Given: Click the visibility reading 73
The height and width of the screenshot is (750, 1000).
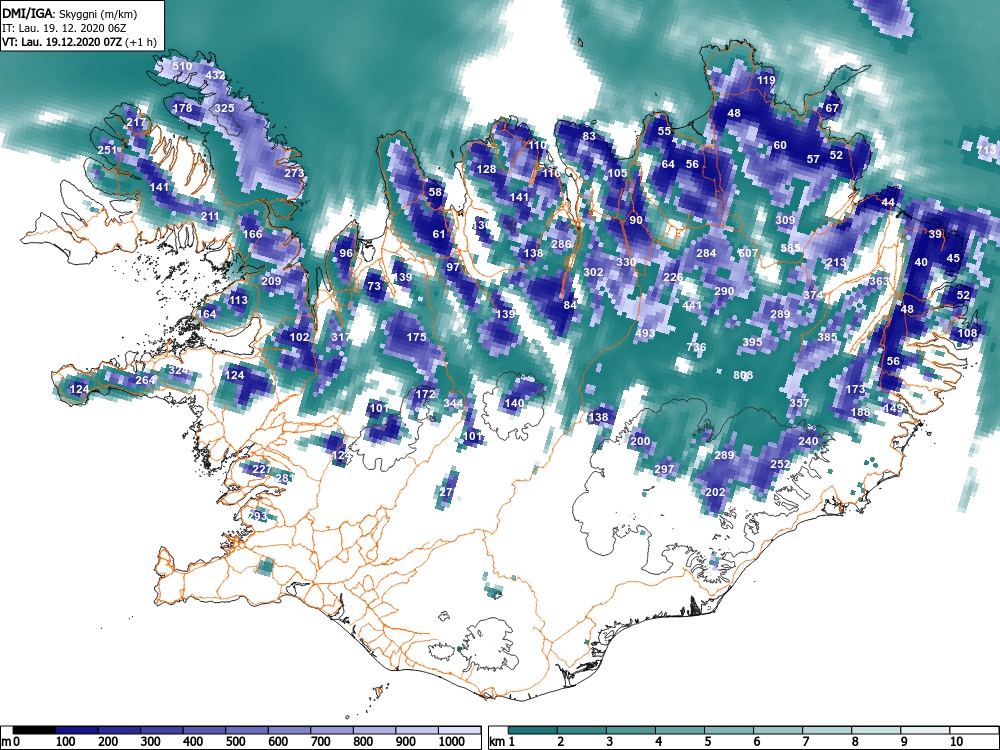Looking at the screenshot, I should (x=374, y=286).
